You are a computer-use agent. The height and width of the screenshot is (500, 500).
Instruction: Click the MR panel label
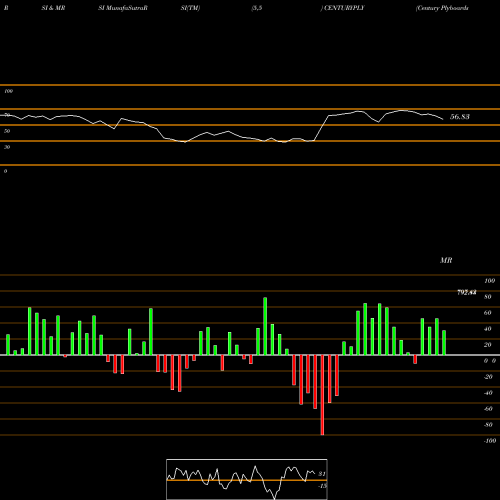[x=446, y=260]
